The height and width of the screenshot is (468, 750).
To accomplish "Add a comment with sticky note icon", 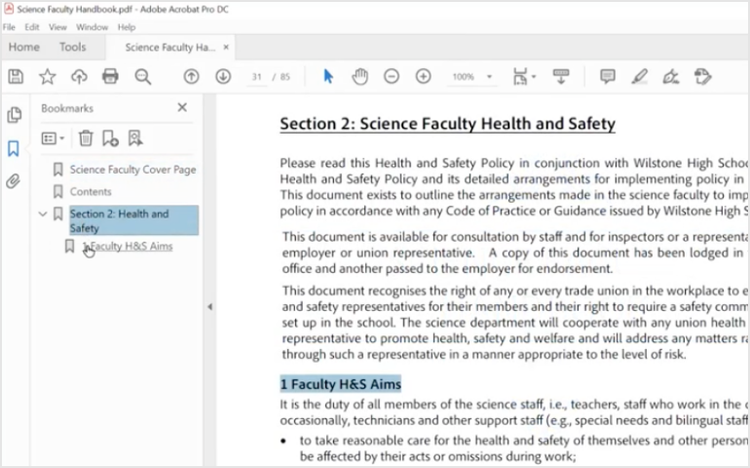I will tap(607, 77).
